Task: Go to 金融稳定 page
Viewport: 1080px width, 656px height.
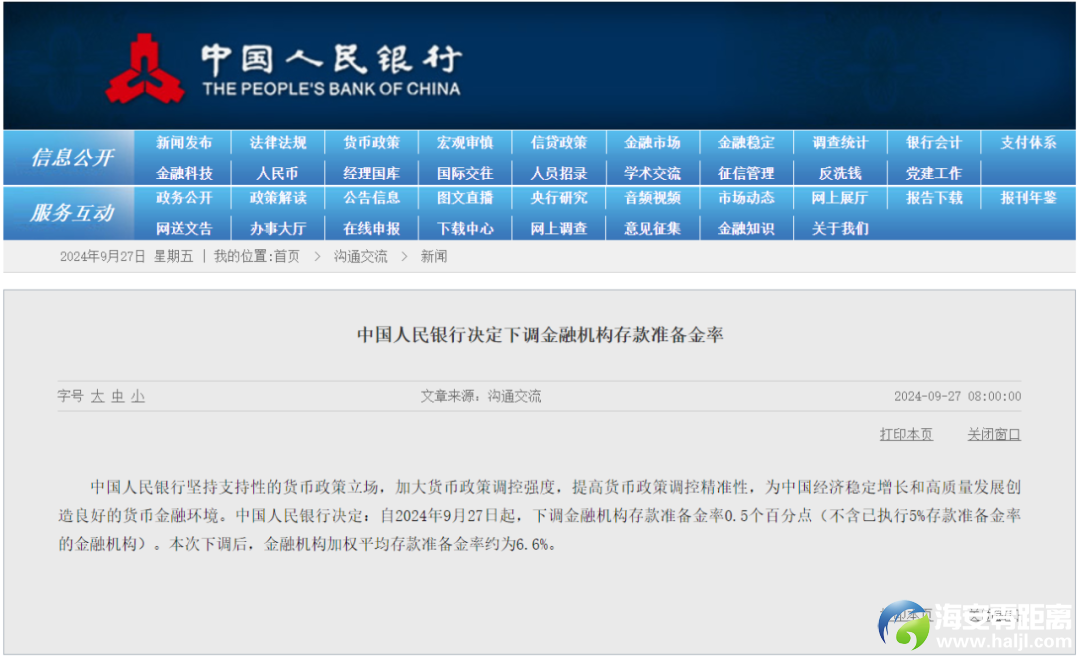Action: pyautogui.click(x=746, y=143)
